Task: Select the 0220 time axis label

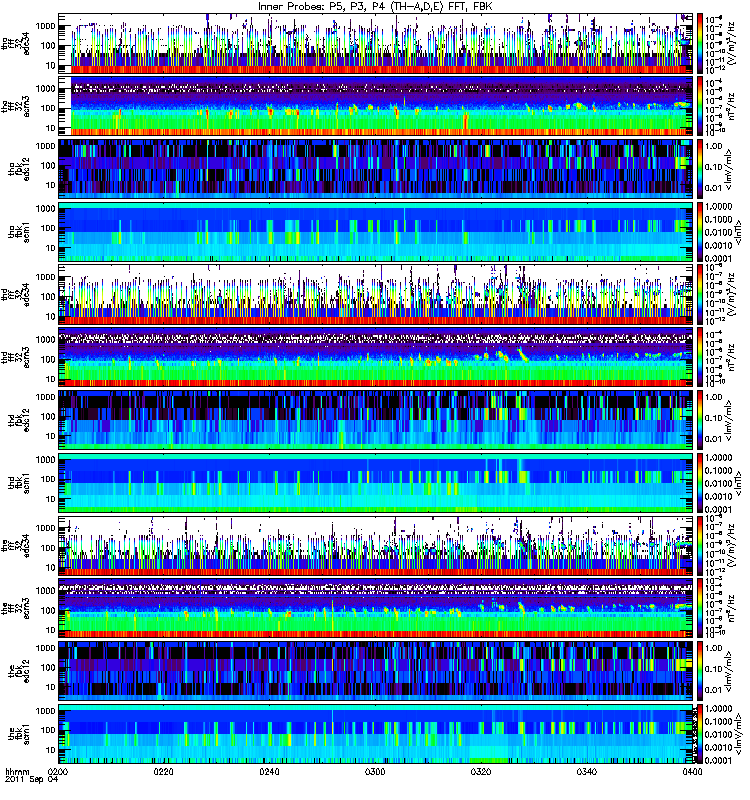Action: tap(163, 772)
